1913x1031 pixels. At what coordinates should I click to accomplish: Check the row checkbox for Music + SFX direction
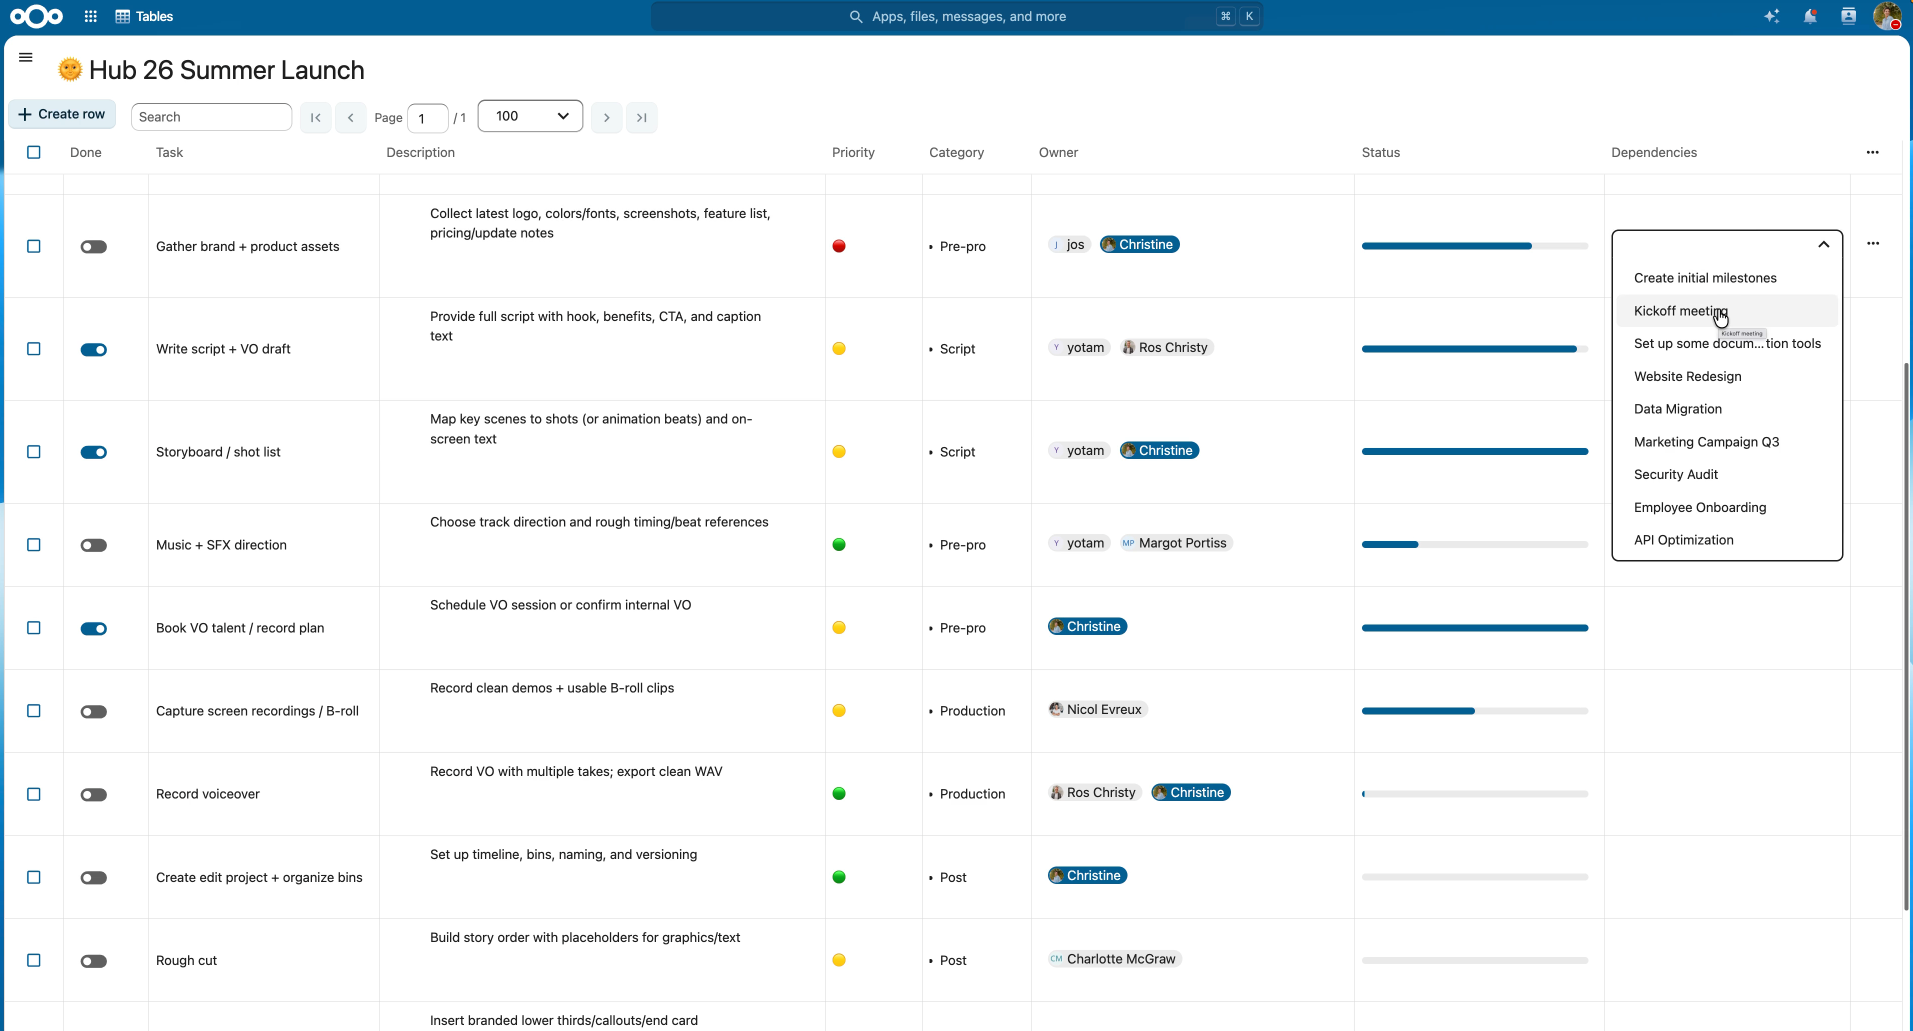point(34,545)
